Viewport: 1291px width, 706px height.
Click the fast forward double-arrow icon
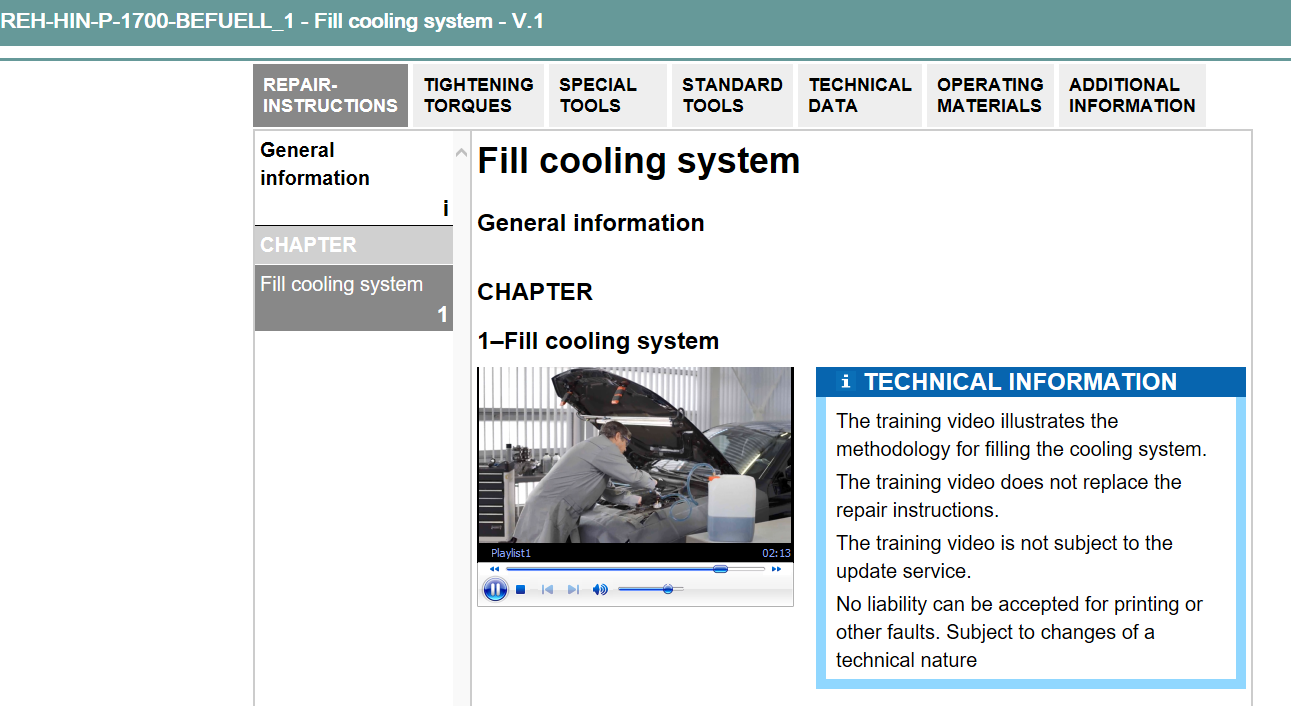(x=776, y=569)
